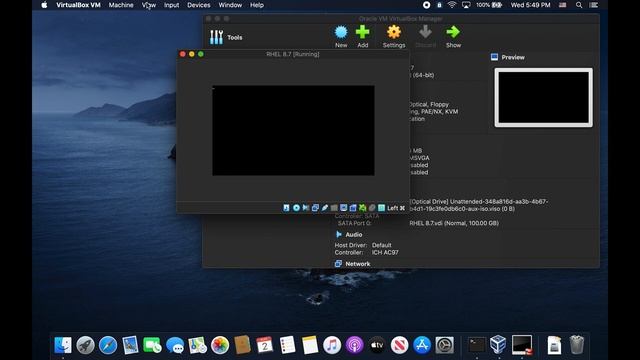This screenshot has width=640, height=360.
Task: Open the Machine menu
Action: click(121, 5)
